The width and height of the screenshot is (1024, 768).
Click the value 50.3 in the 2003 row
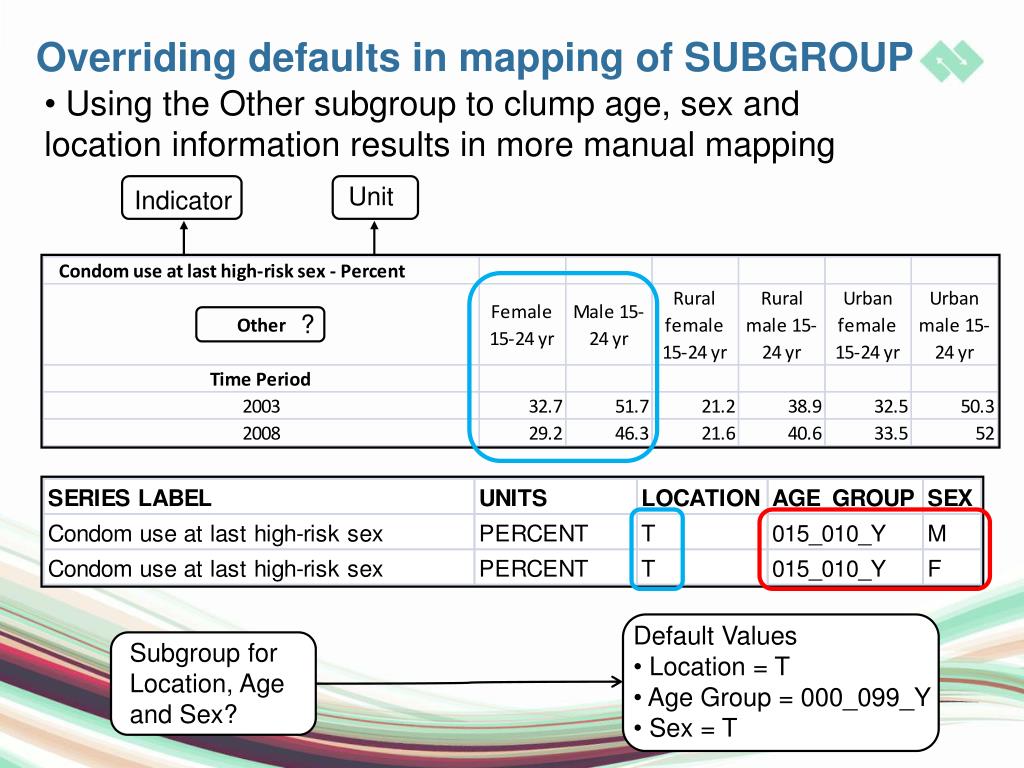[977, 406]
